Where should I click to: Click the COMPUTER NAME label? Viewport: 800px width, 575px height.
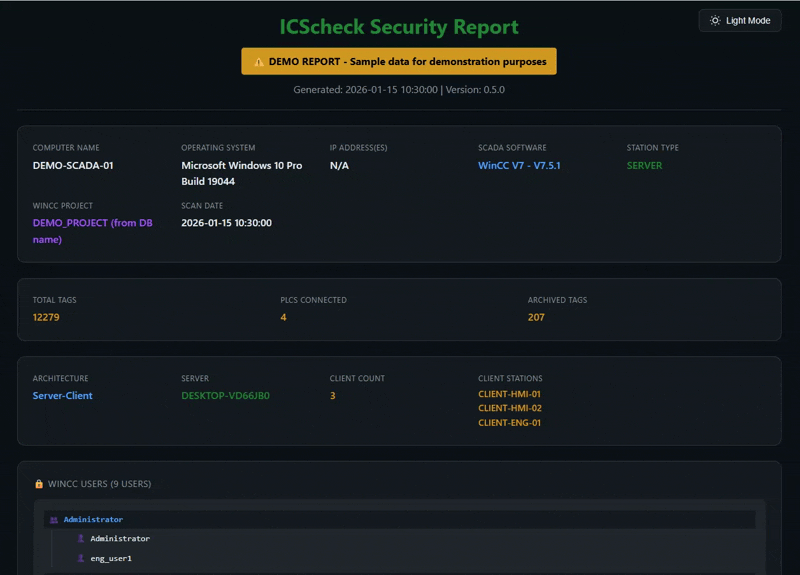pos(66,147)
